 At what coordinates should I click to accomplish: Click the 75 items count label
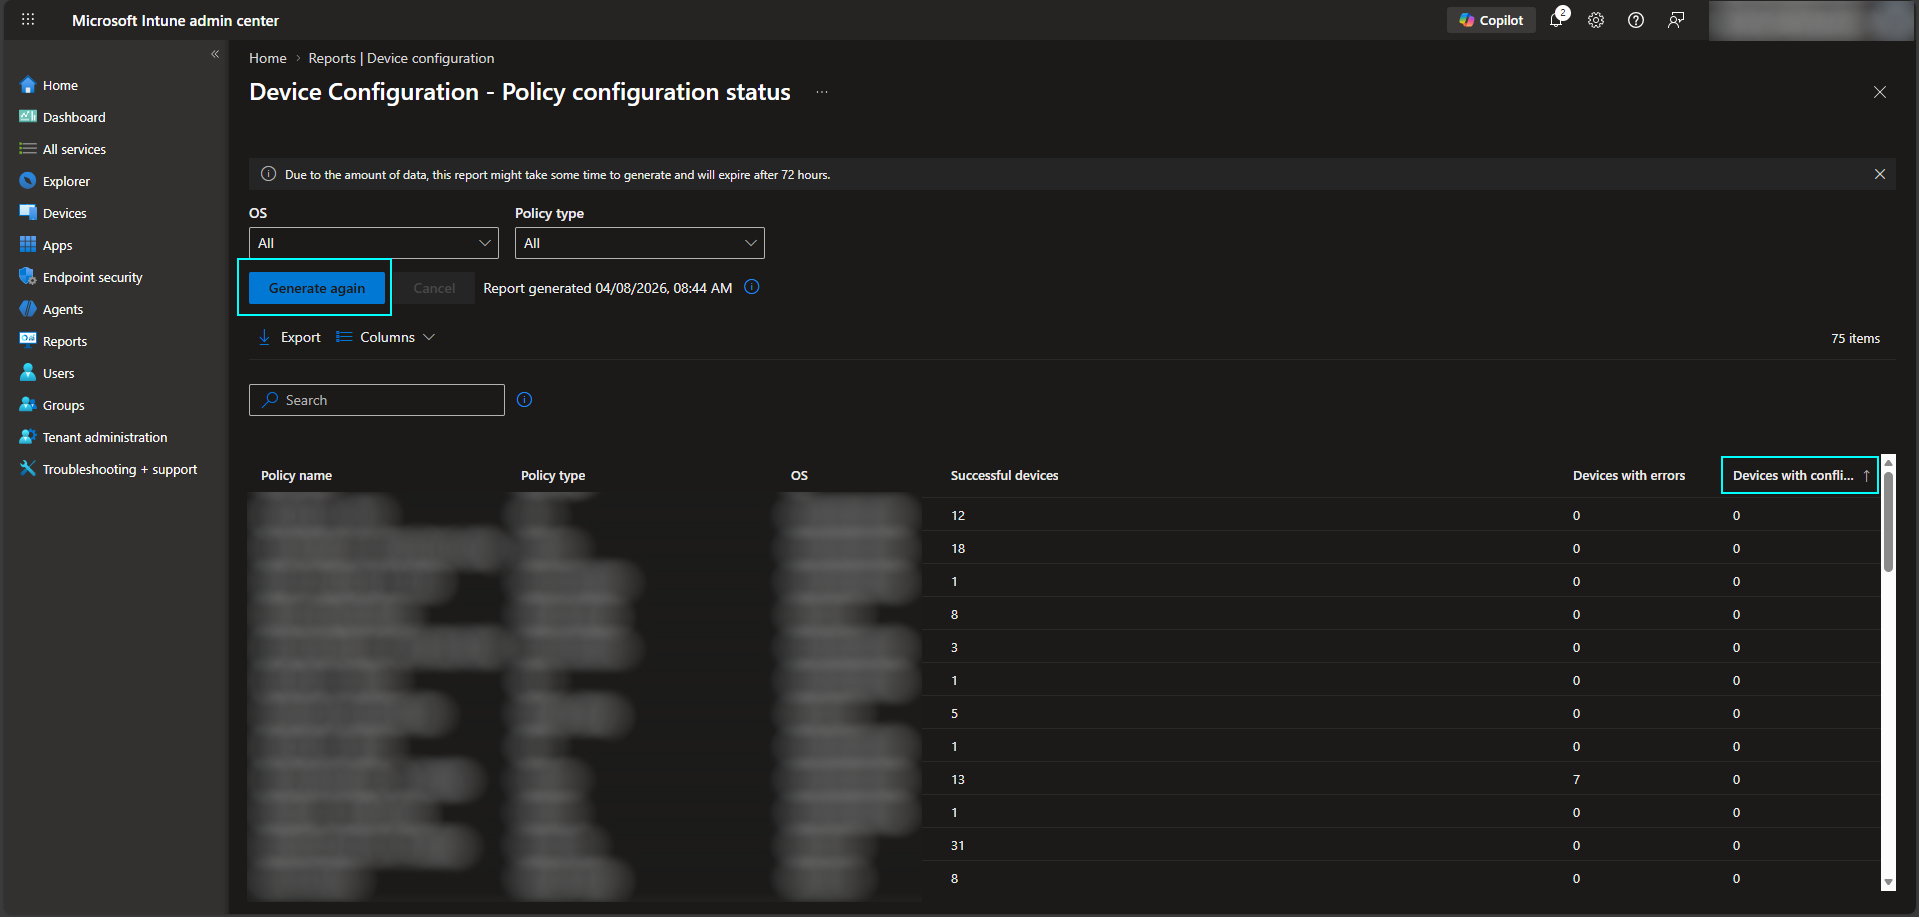tap(1855, 338)
